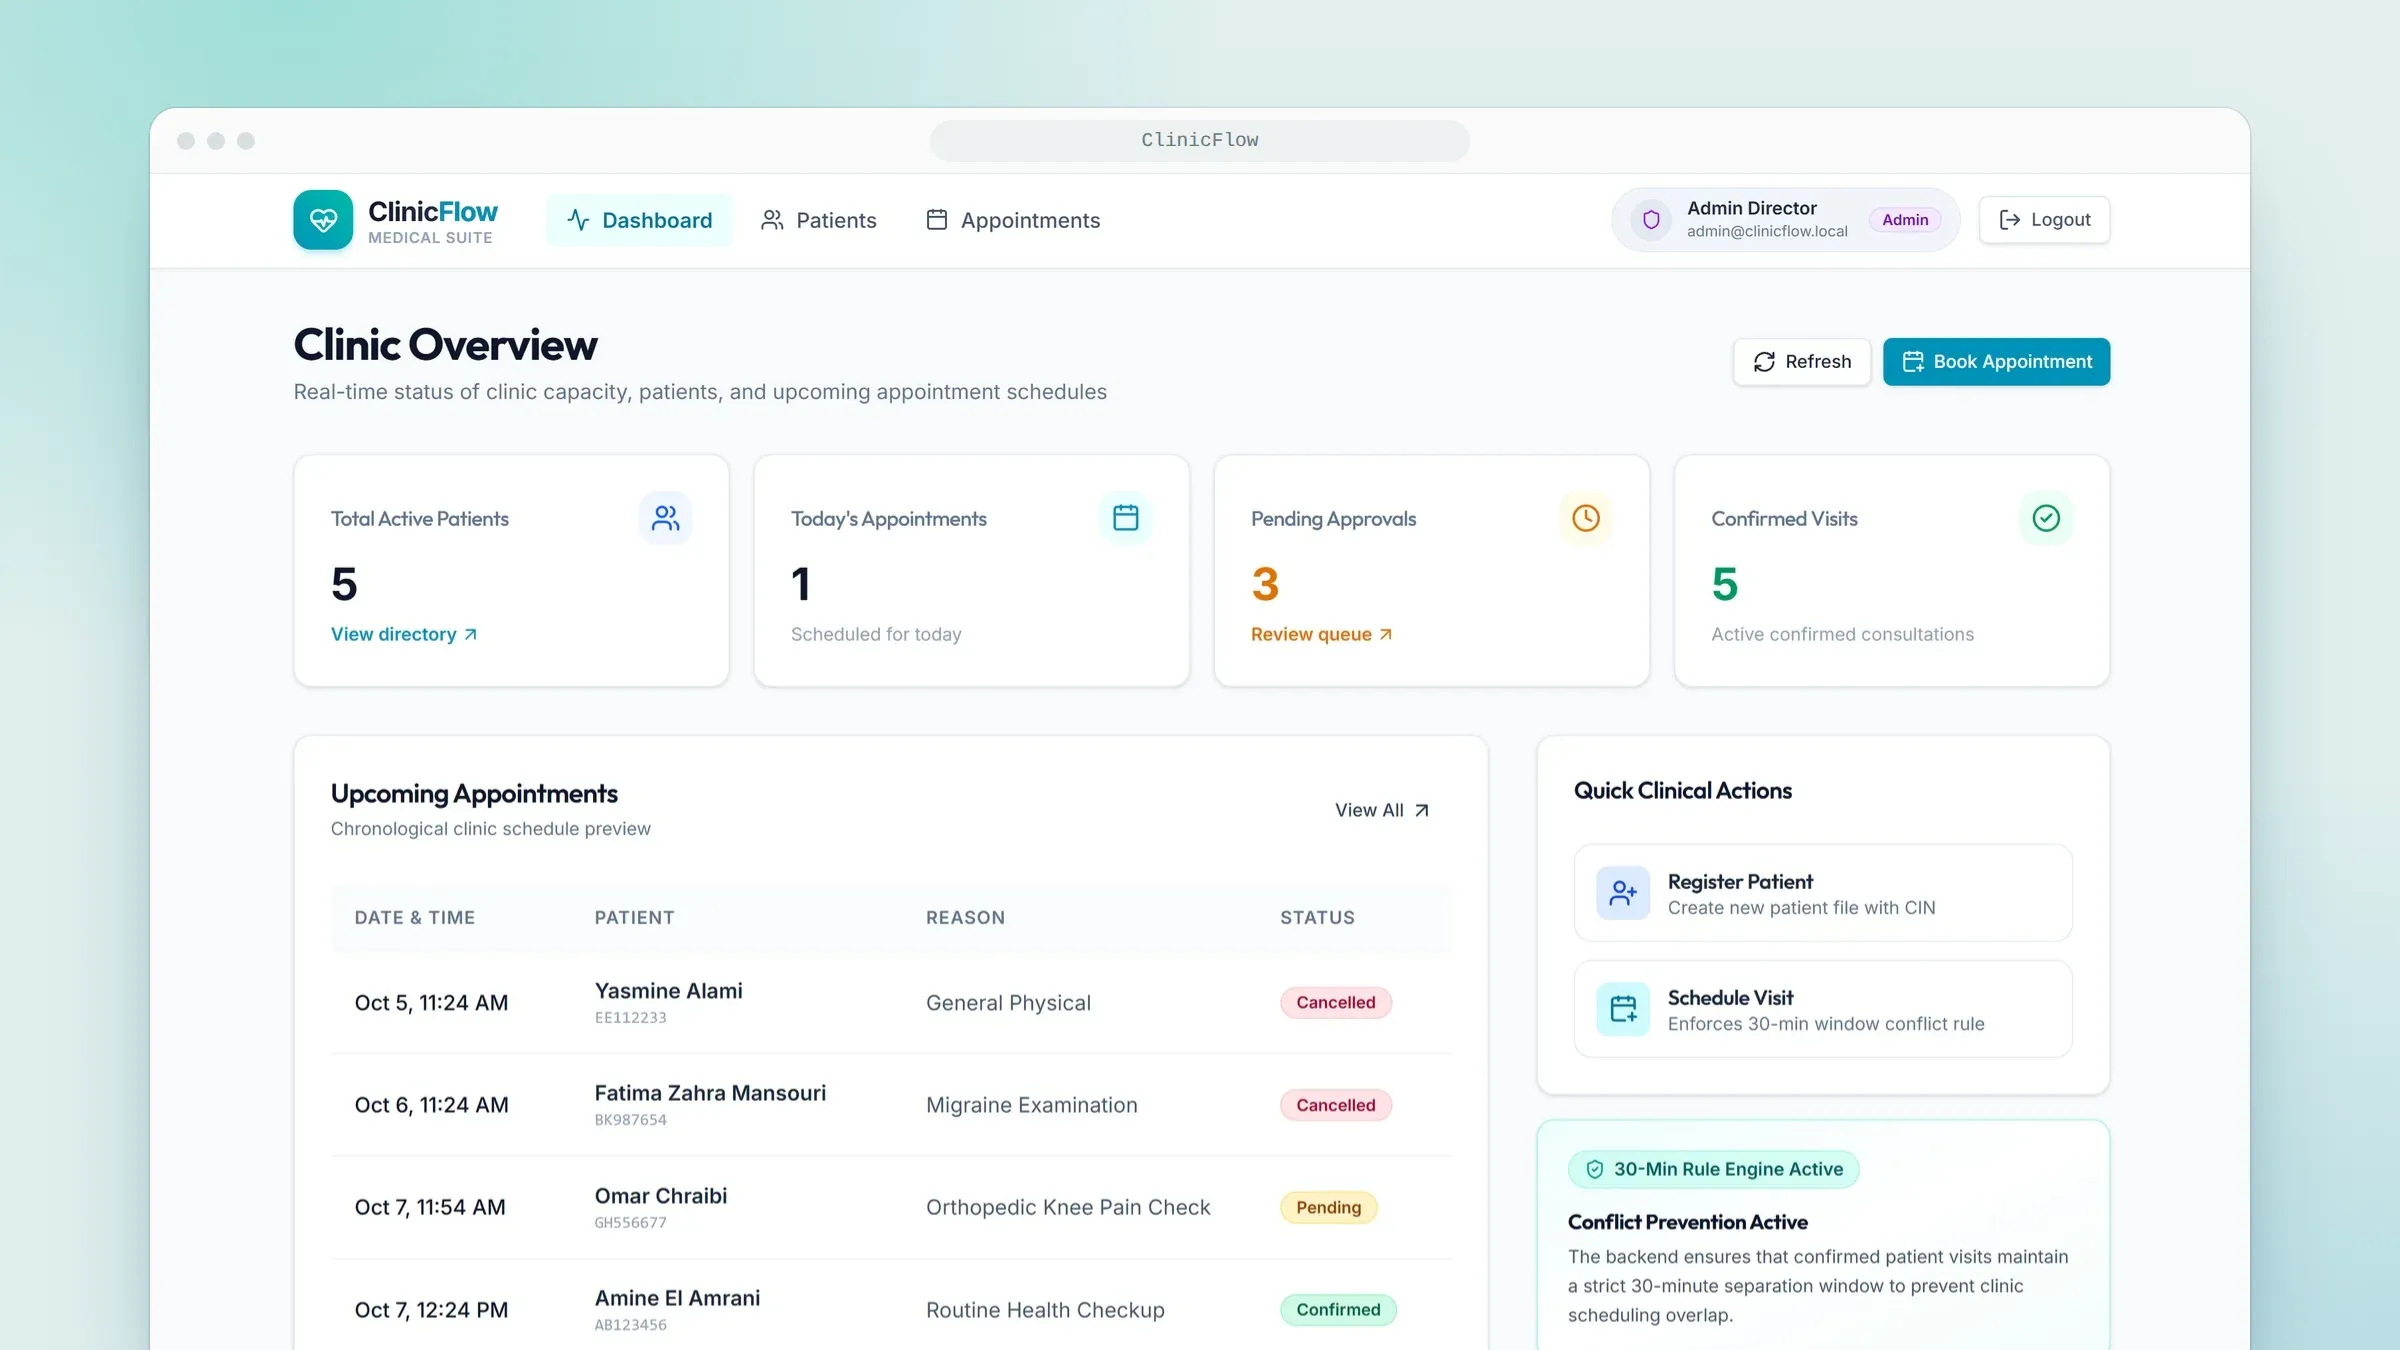Switch to the Patients nav tab

pos(818,220)
